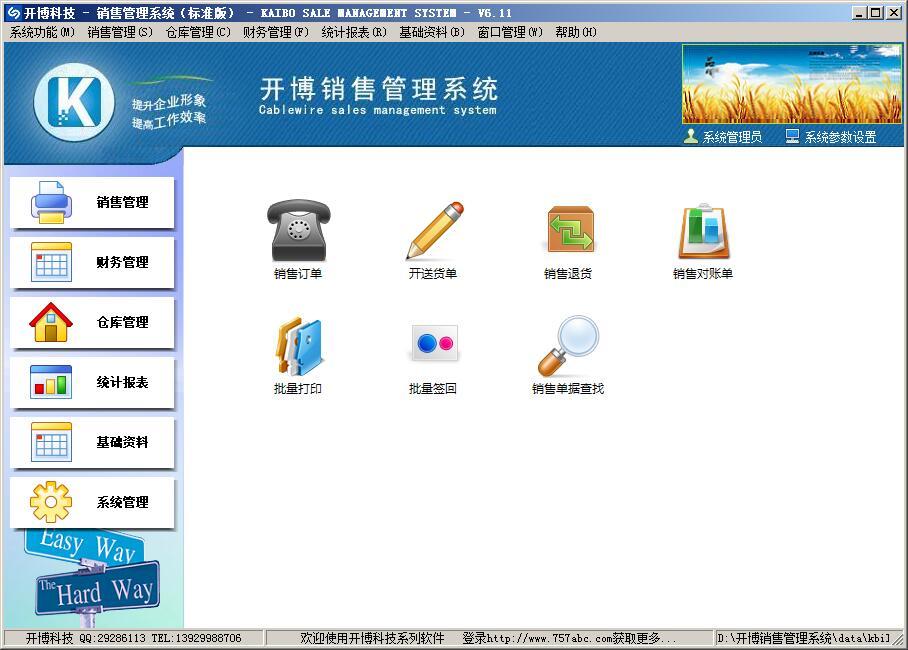Open the 仓库管理 house sidebar button
Screen dimensions: 908x650
[x=92, y=322]
